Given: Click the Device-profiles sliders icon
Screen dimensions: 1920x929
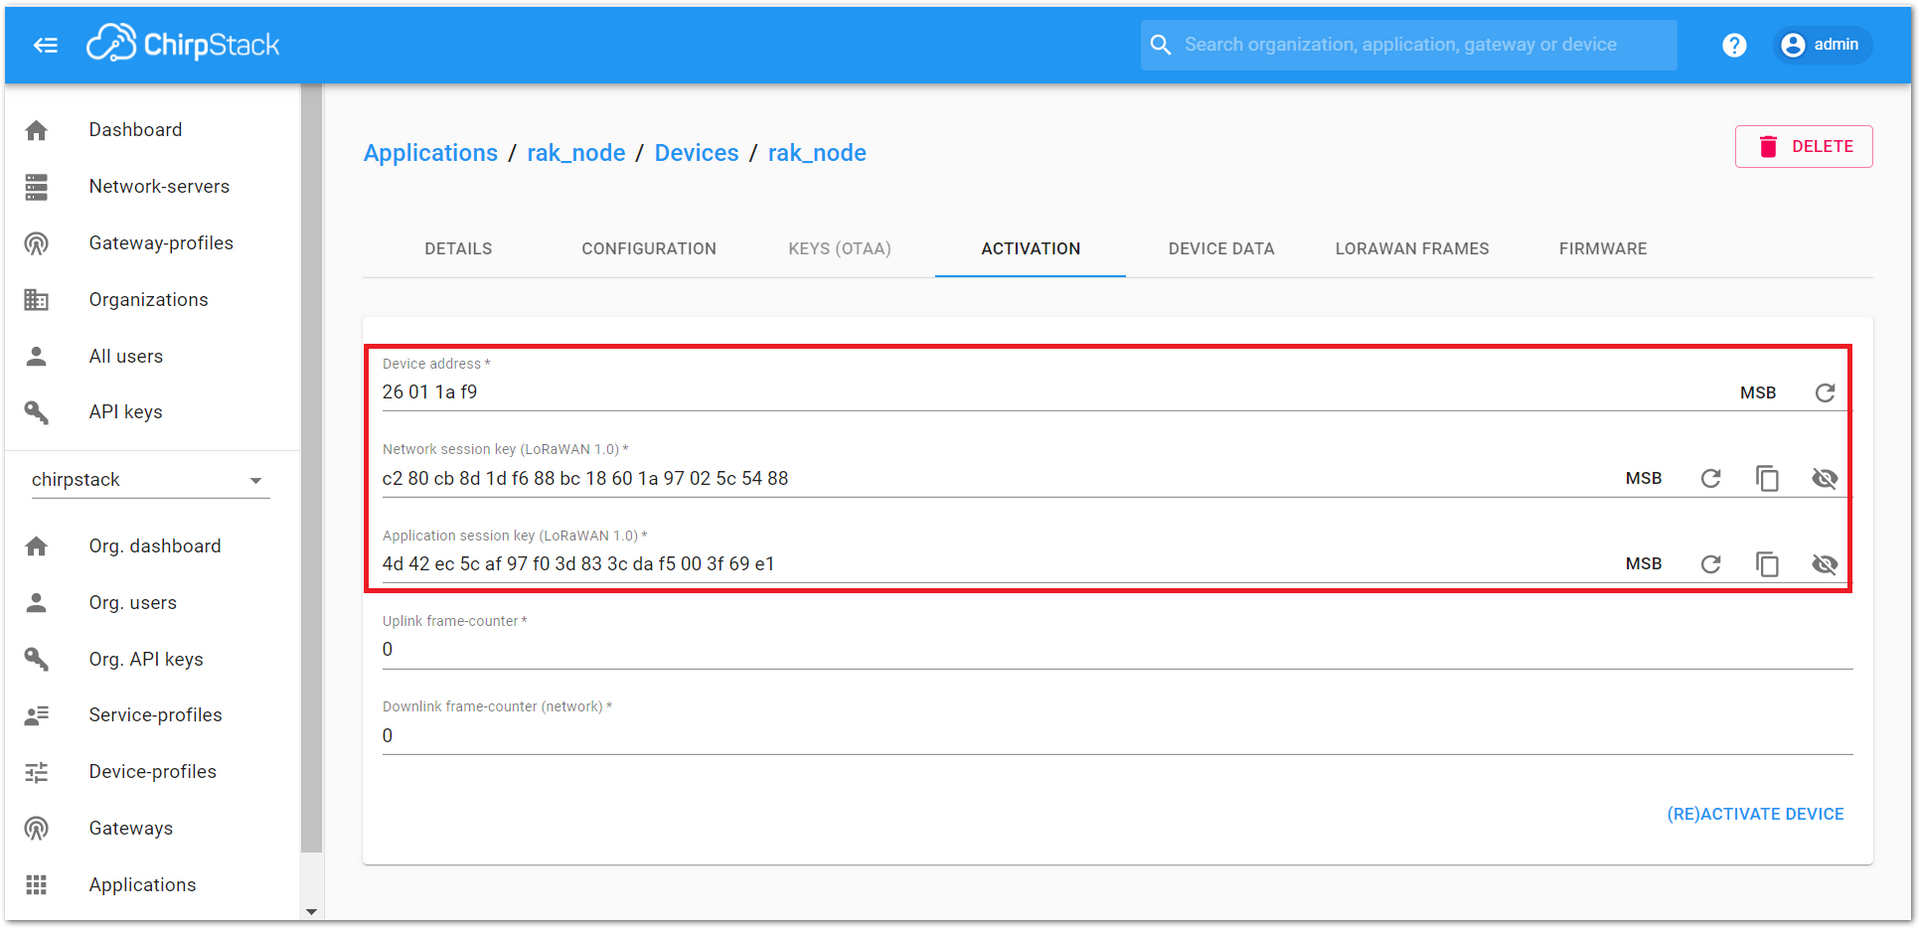Looking at the screenshot, I should 37,772.
